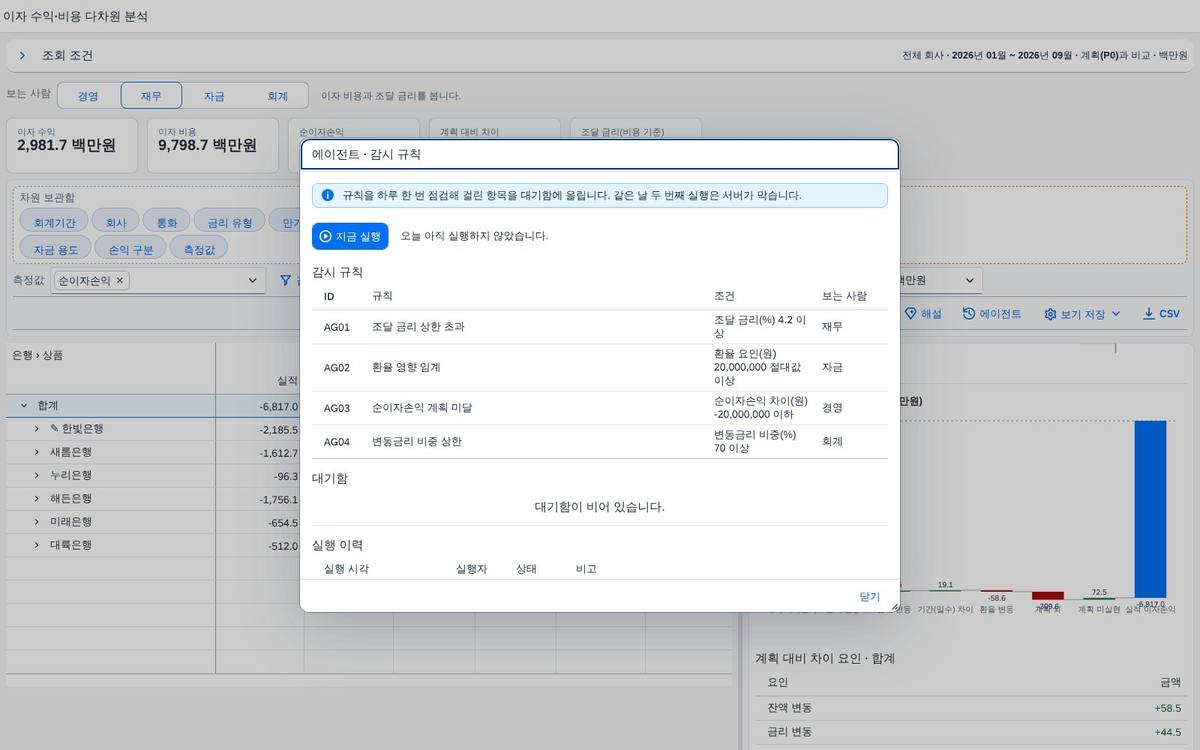
Task: Click the 조달 금리 상한 초과 rule name
Action: coord(418,327)
